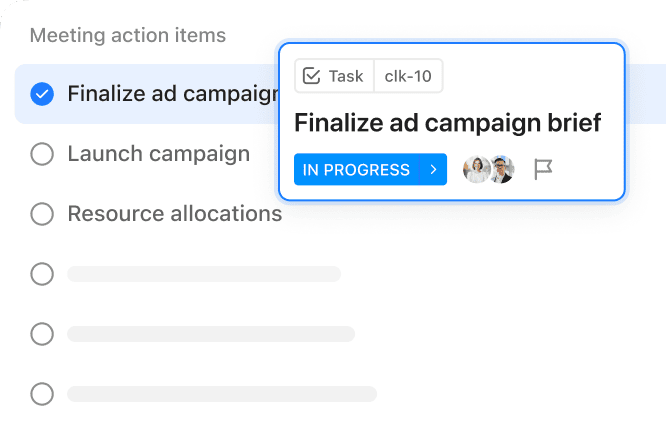Check the Launch campaign circle

click(42, 154)
